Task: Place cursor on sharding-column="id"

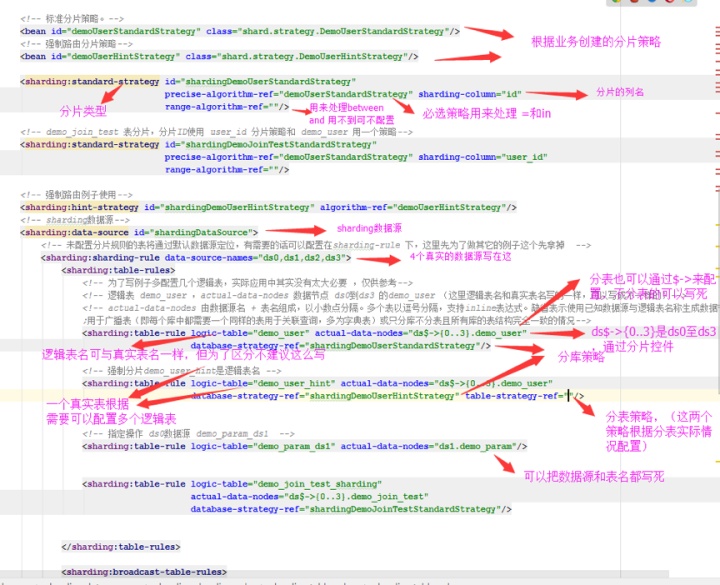Action: point(470,94)
